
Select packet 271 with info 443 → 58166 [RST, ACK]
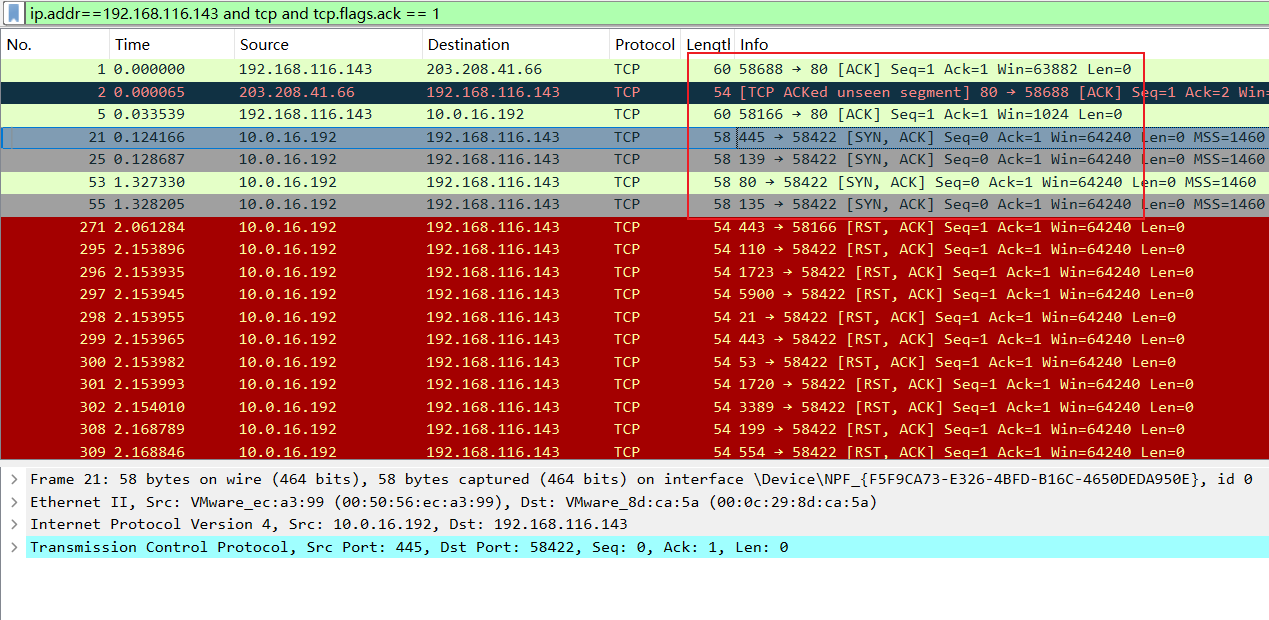pyautogui.click(x=634, y=227)
